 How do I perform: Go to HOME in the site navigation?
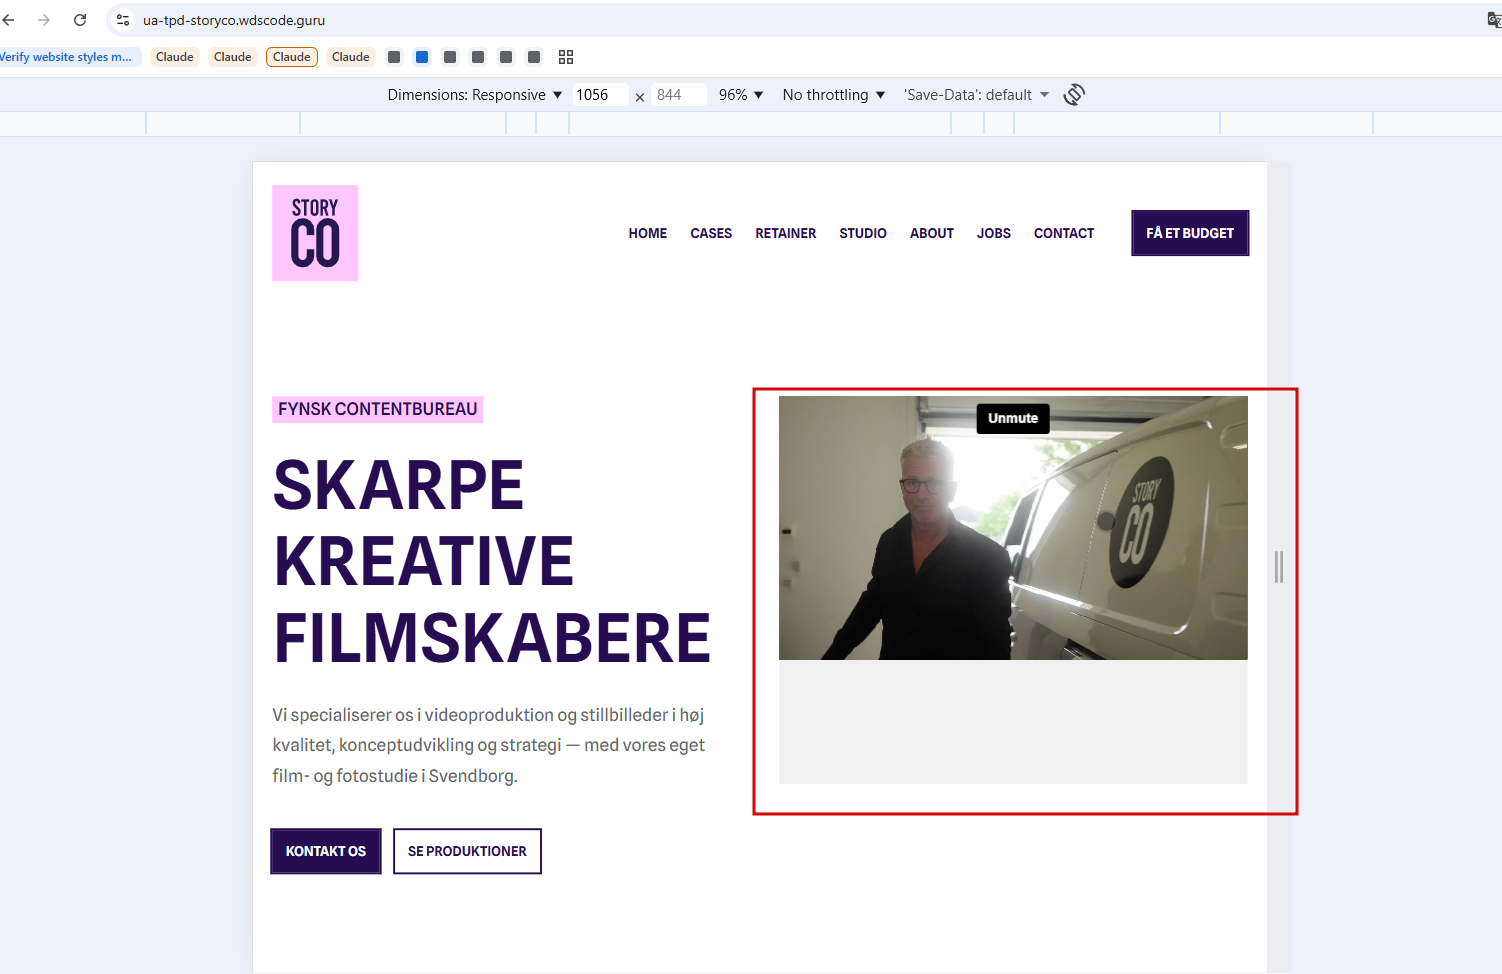648,233
